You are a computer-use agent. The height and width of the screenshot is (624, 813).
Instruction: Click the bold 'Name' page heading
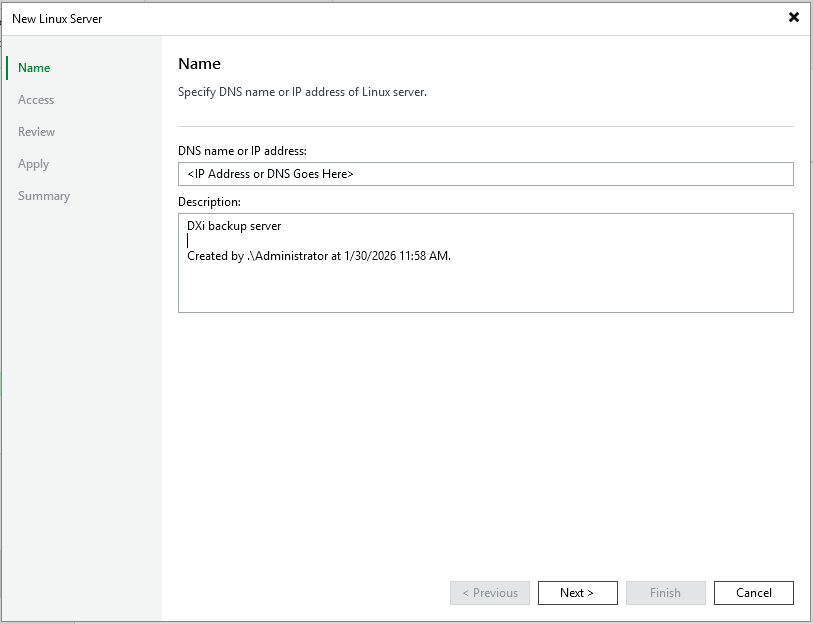(199, 64)
